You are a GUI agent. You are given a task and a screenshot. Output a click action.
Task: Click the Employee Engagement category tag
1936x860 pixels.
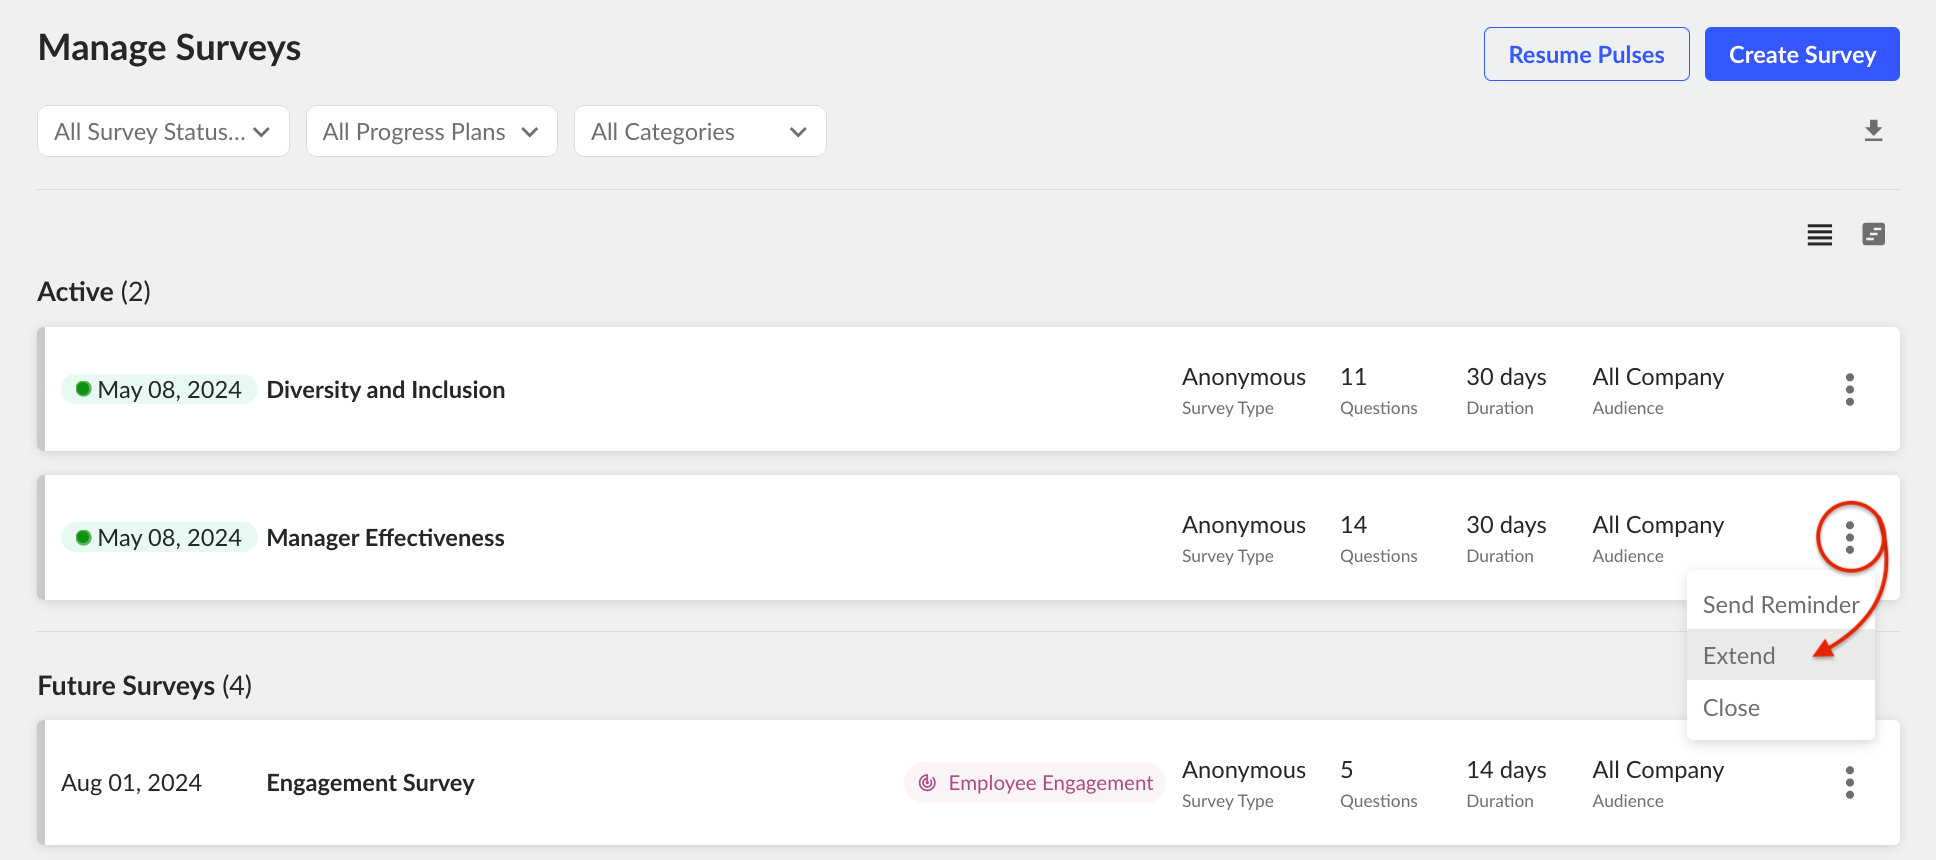click(x=1035, y=782)
